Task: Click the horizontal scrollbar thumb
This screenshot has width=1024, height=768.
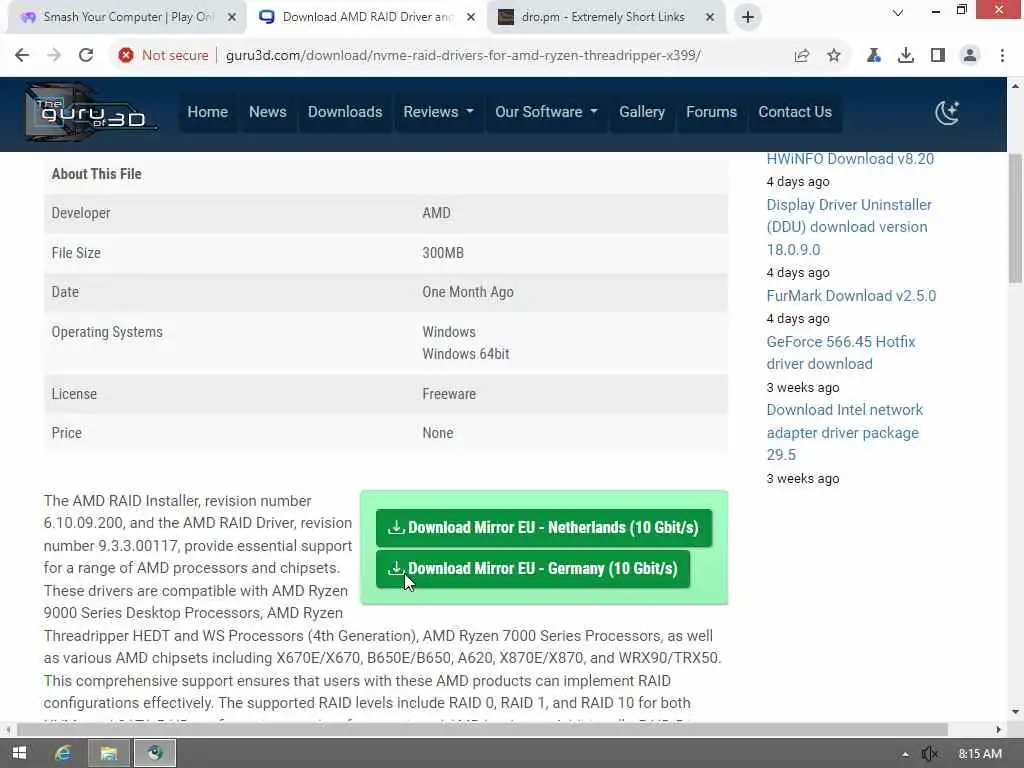Action: point(482,729)
